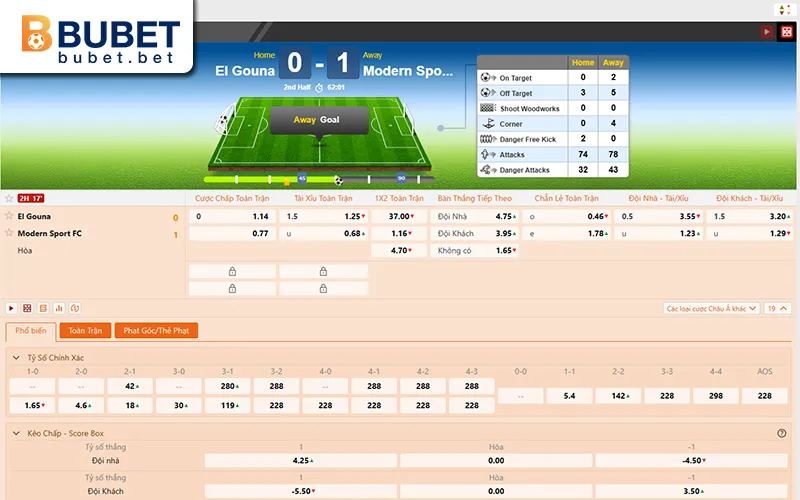
Task: Bet Đội nhà score box 4.25
Action: 301,461
